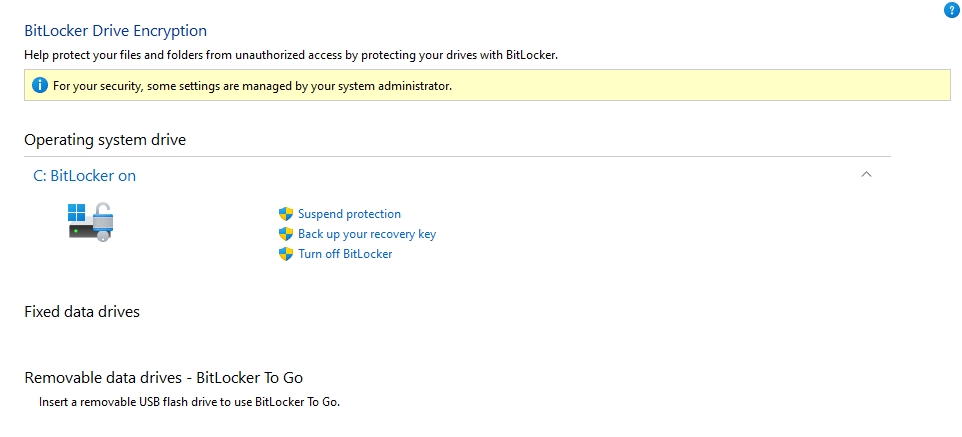This screenshot has height=437, width=962.
Task: Click the system administrator notice text
Action: tap(252, 86)
